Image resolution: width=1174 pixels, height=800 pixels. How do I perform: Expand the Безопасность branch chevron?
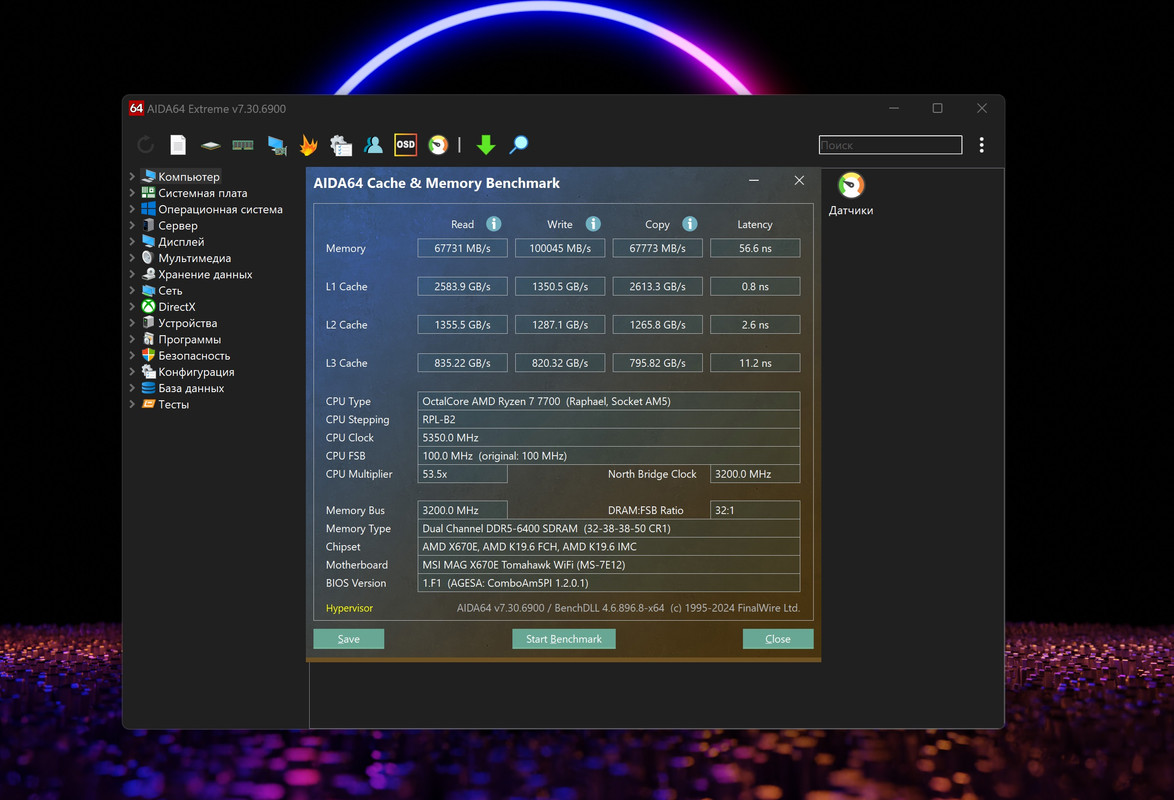(132, 356)
